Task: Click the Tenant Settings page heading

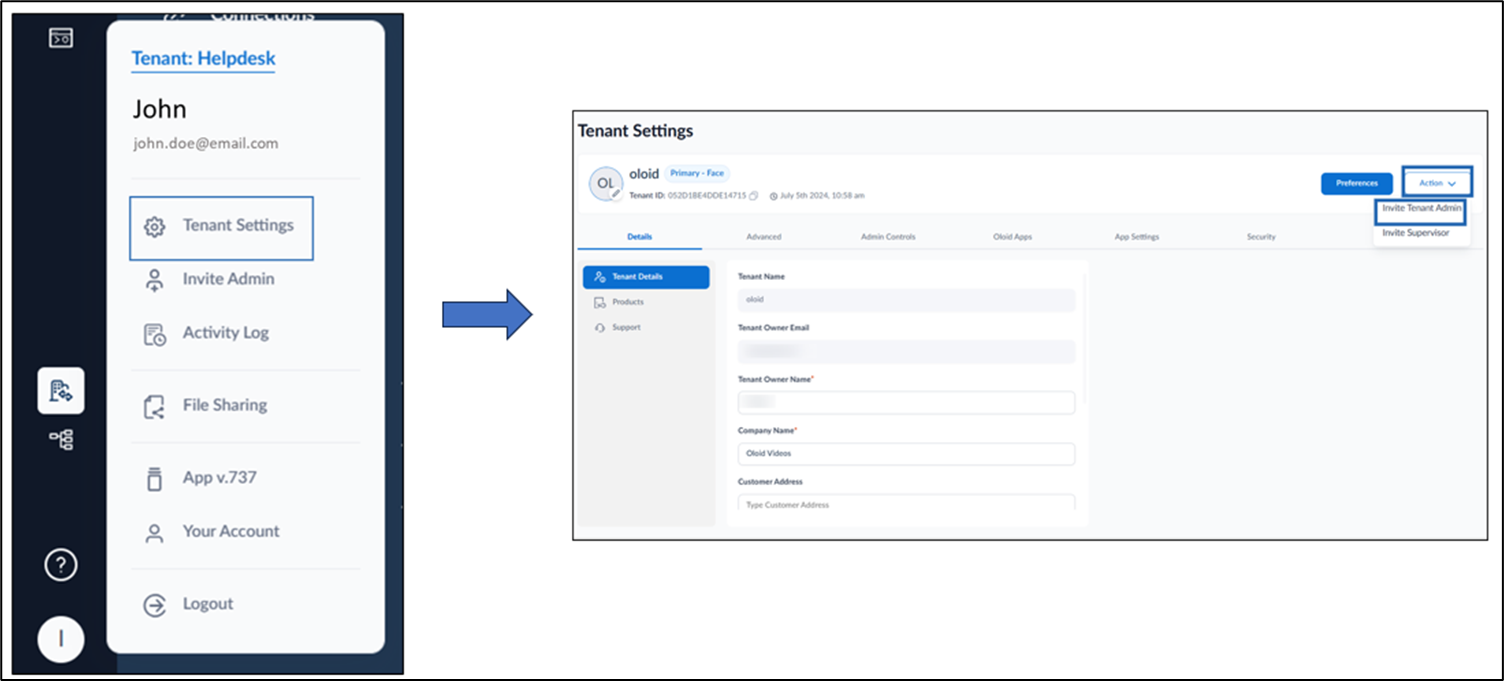Action: tap(635, 131)
